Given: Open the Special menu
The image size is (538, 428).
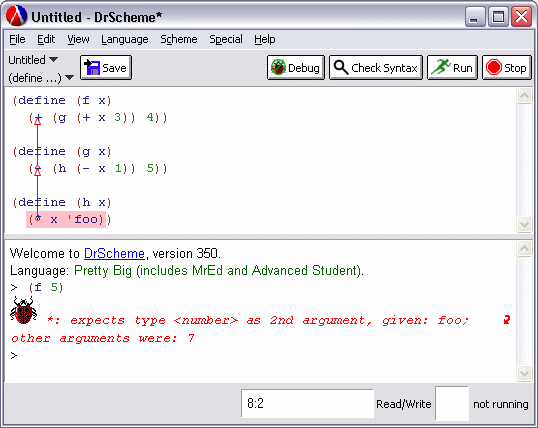Looking at the screenshot, I should click(x=226, y=39).
